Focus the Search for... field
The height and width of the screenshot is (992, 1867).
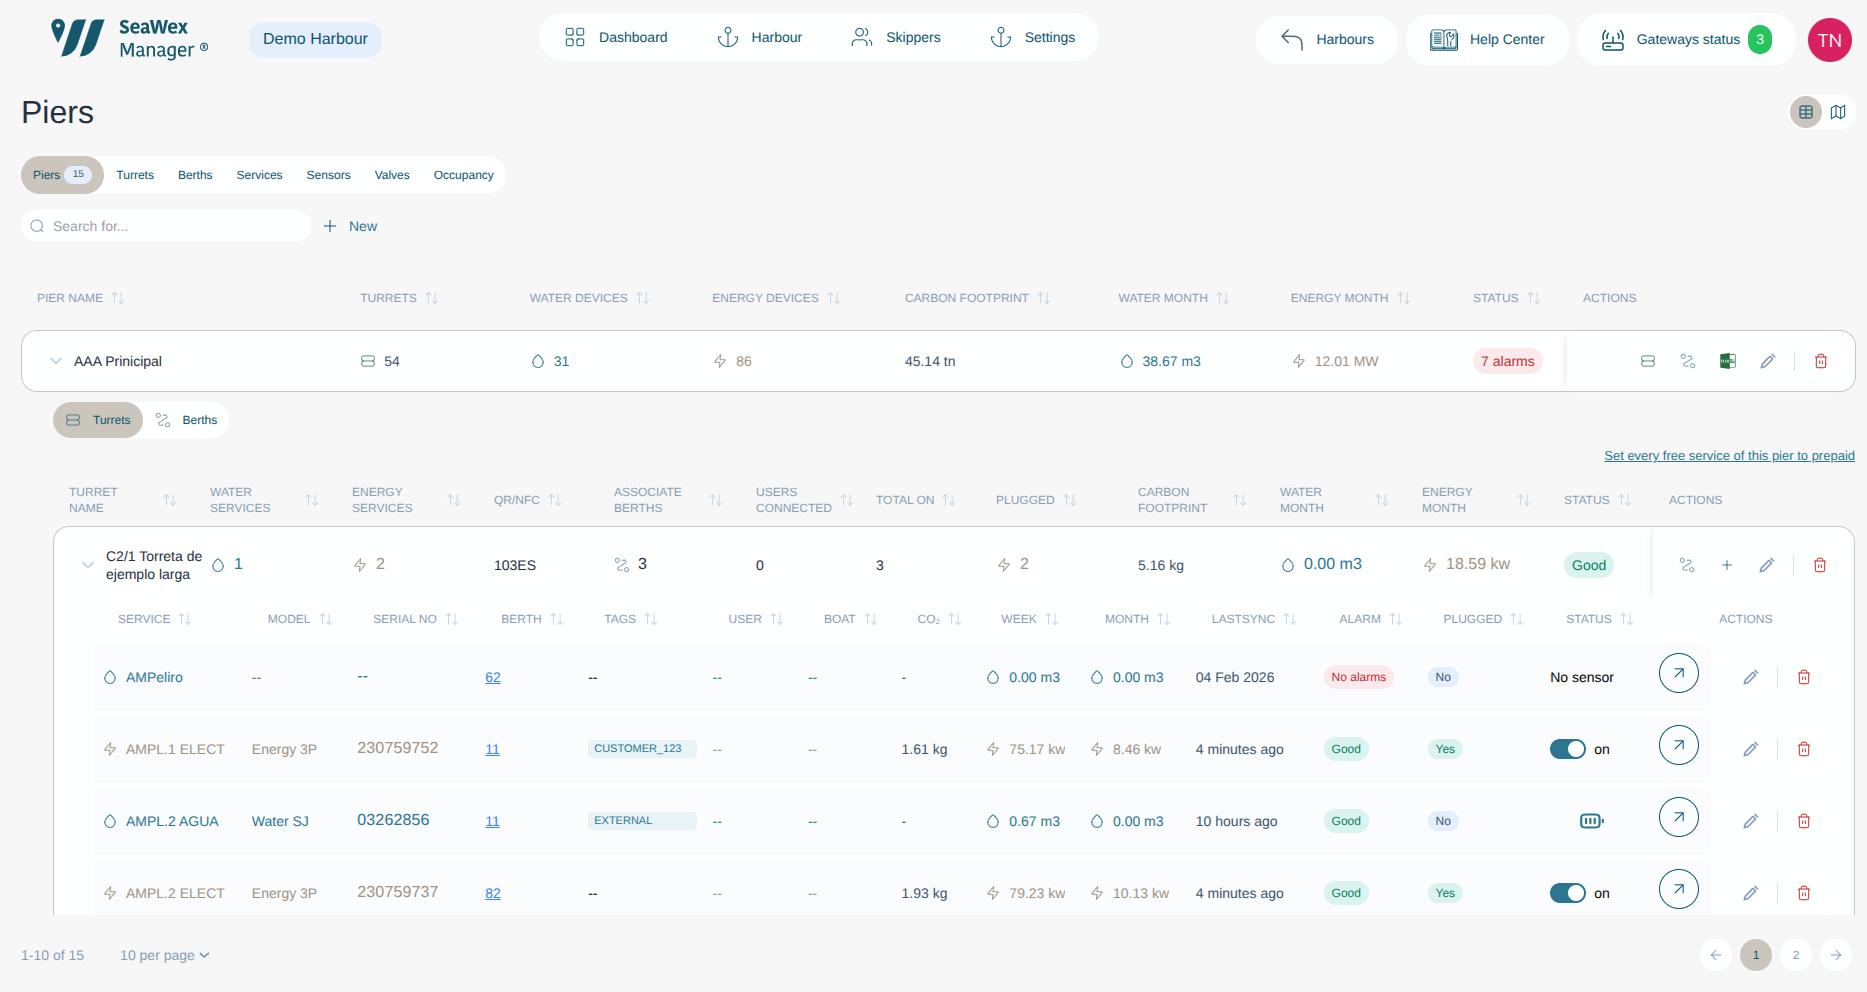(x=166, y=226)
